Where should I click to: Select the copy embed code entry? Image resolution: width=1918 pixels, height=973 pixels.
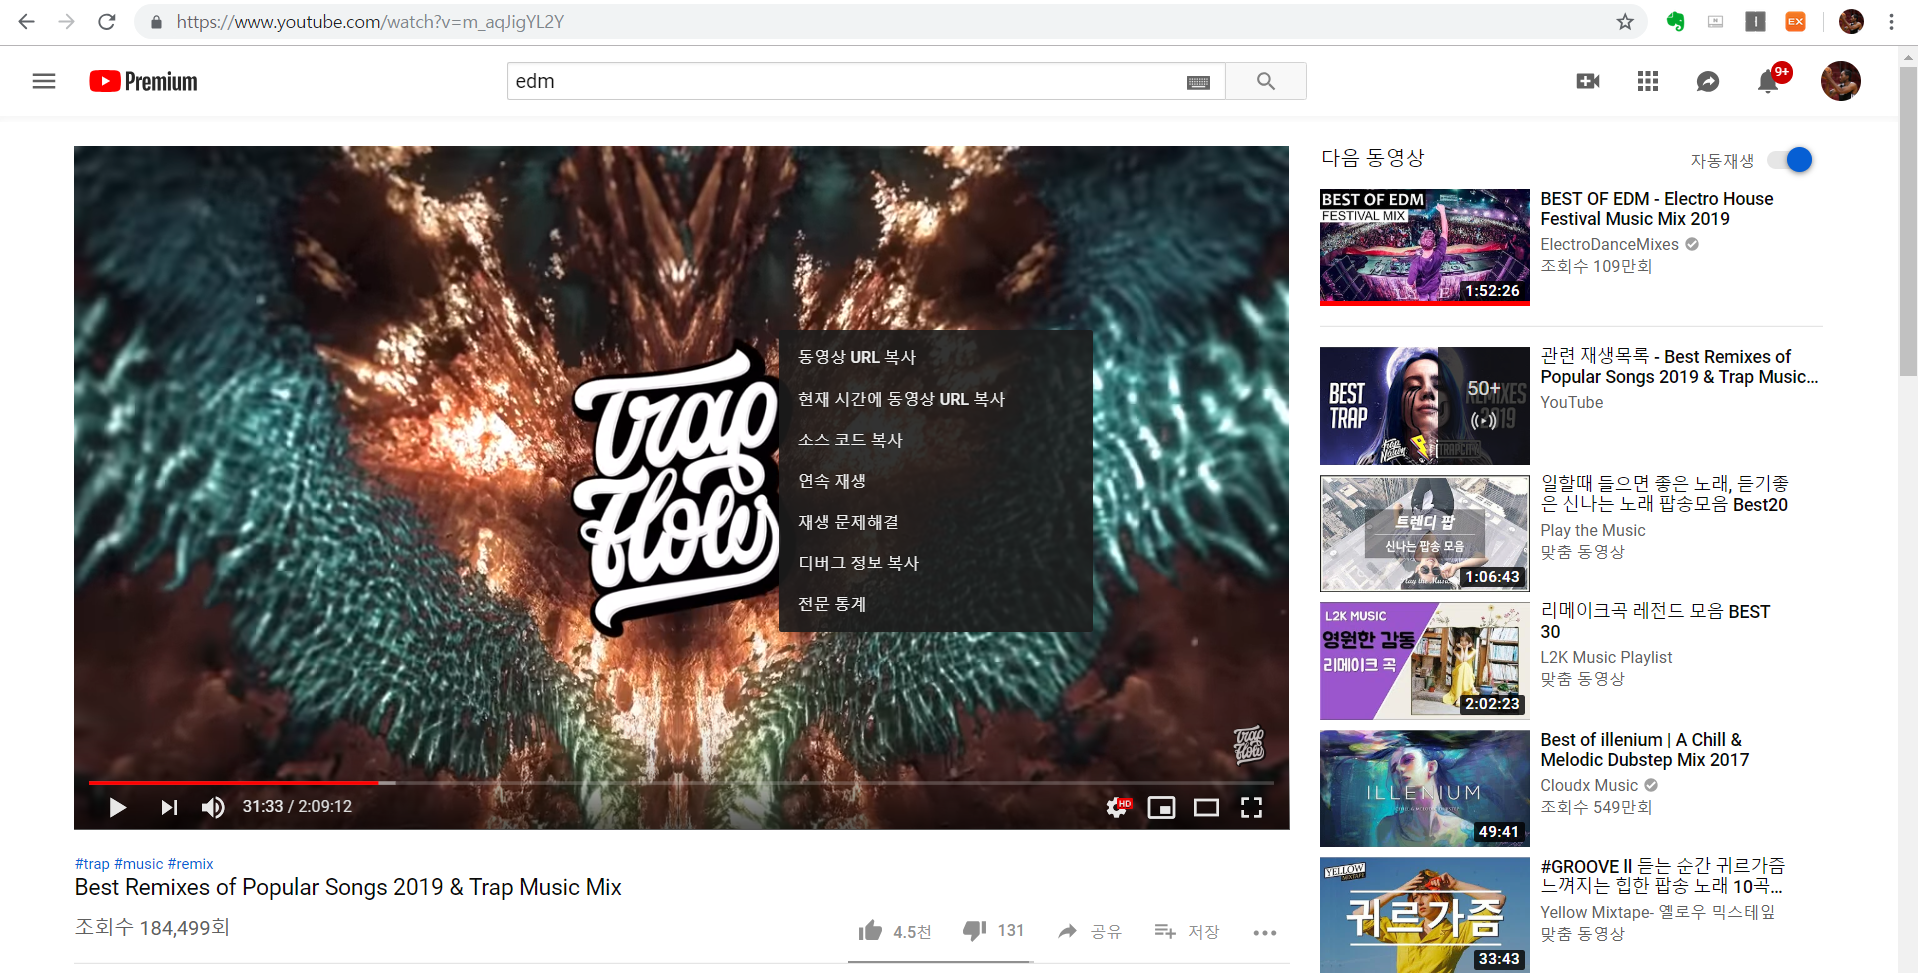(x=935, y=440)
